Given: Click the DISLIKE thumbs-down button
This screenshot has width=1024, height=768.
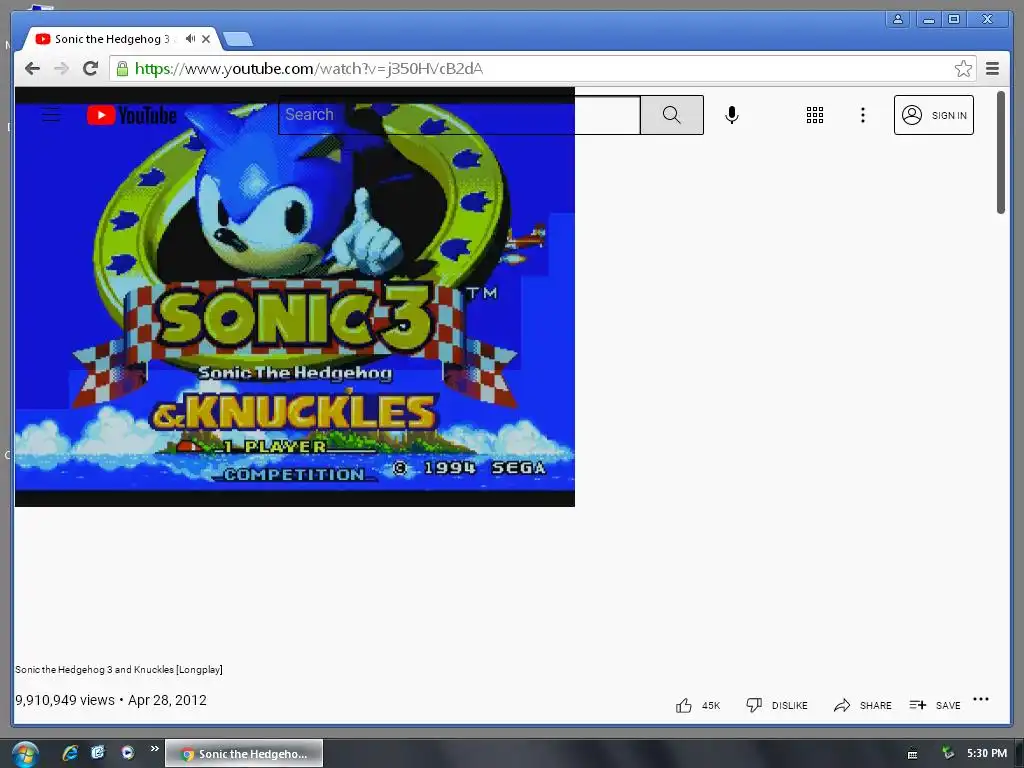Looking at the screenshot, I should (776, 705).
